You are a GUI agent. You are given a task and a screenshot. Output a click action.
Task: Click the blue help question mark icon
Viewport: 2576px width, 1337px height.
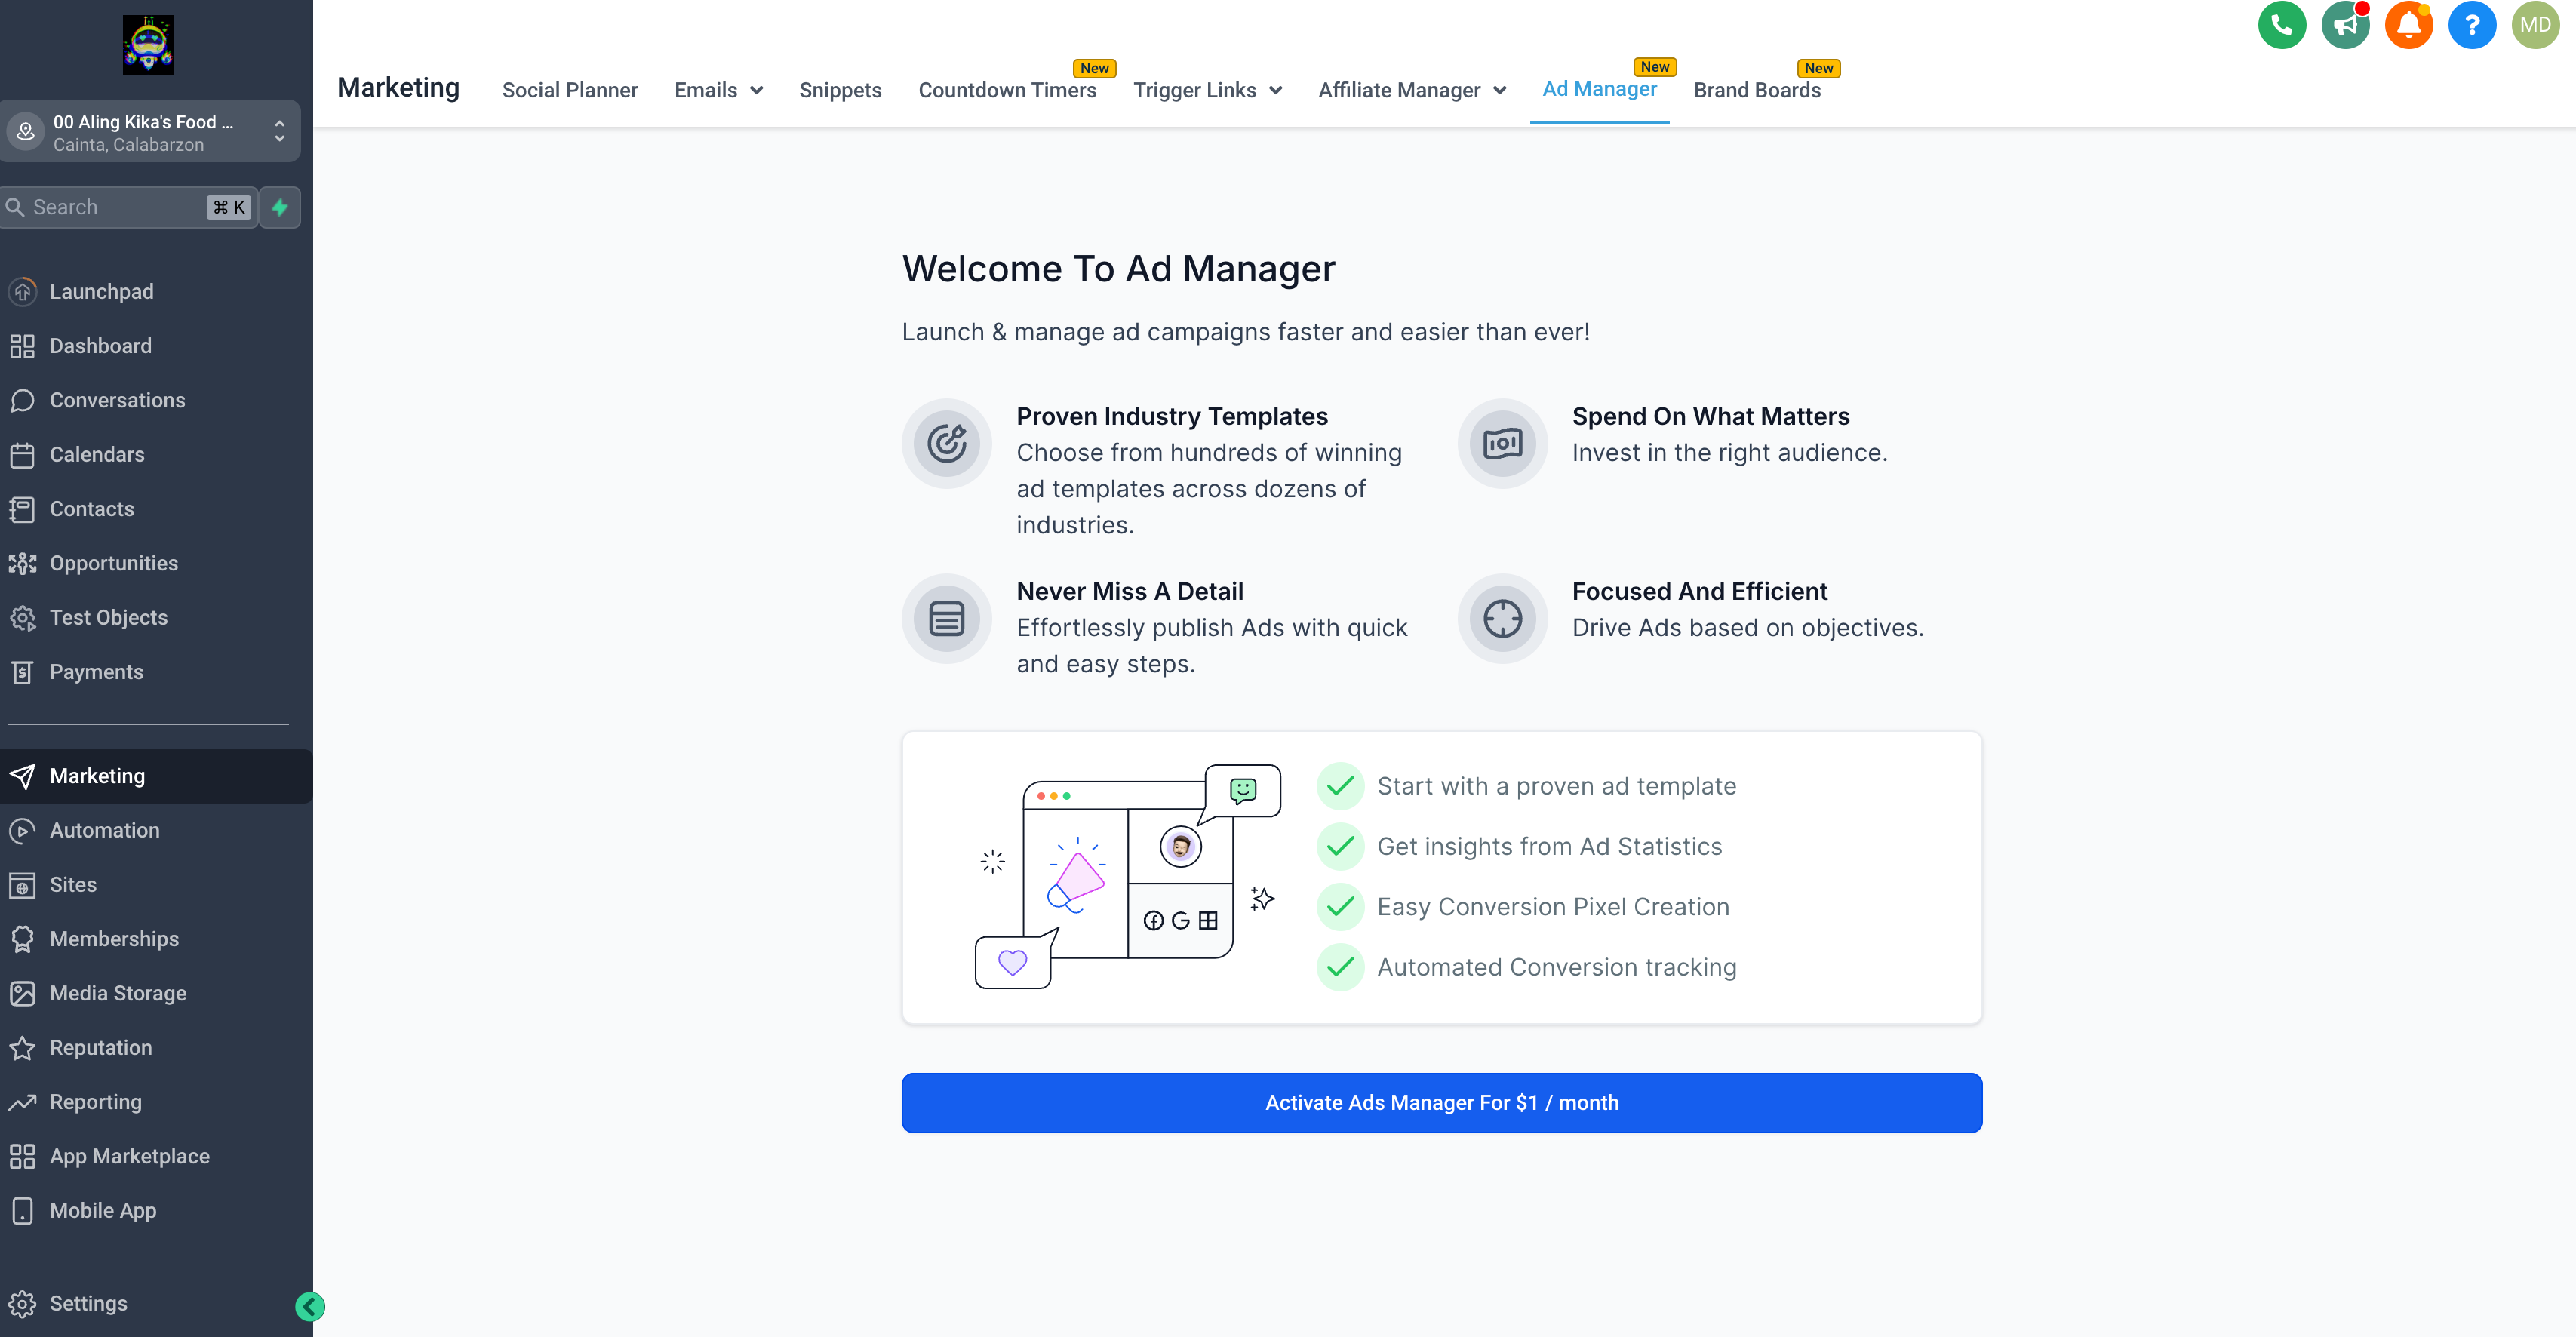(x=2471, y=25)
